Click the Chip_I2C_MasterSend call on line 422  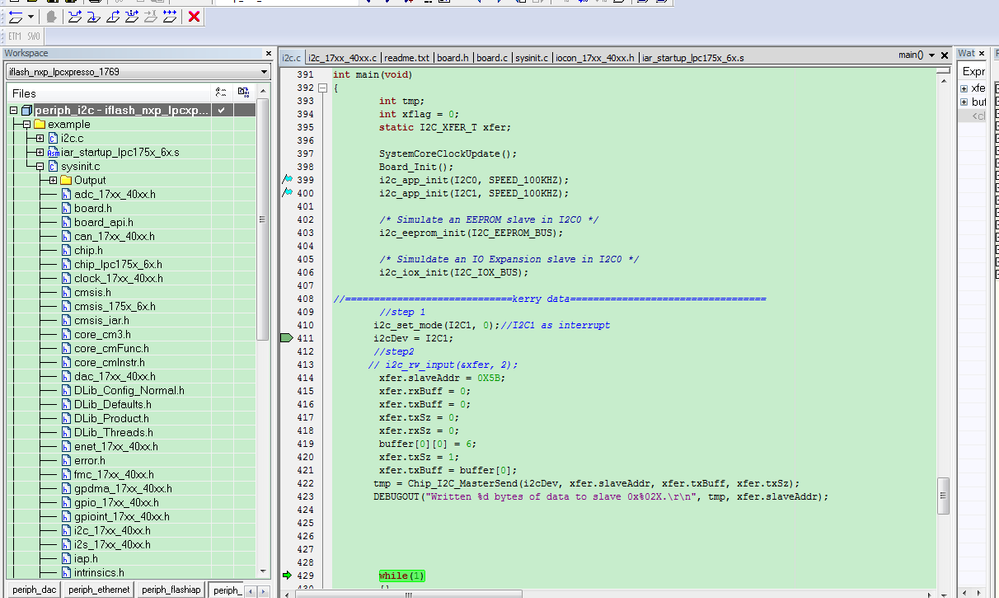pos(586,483)
